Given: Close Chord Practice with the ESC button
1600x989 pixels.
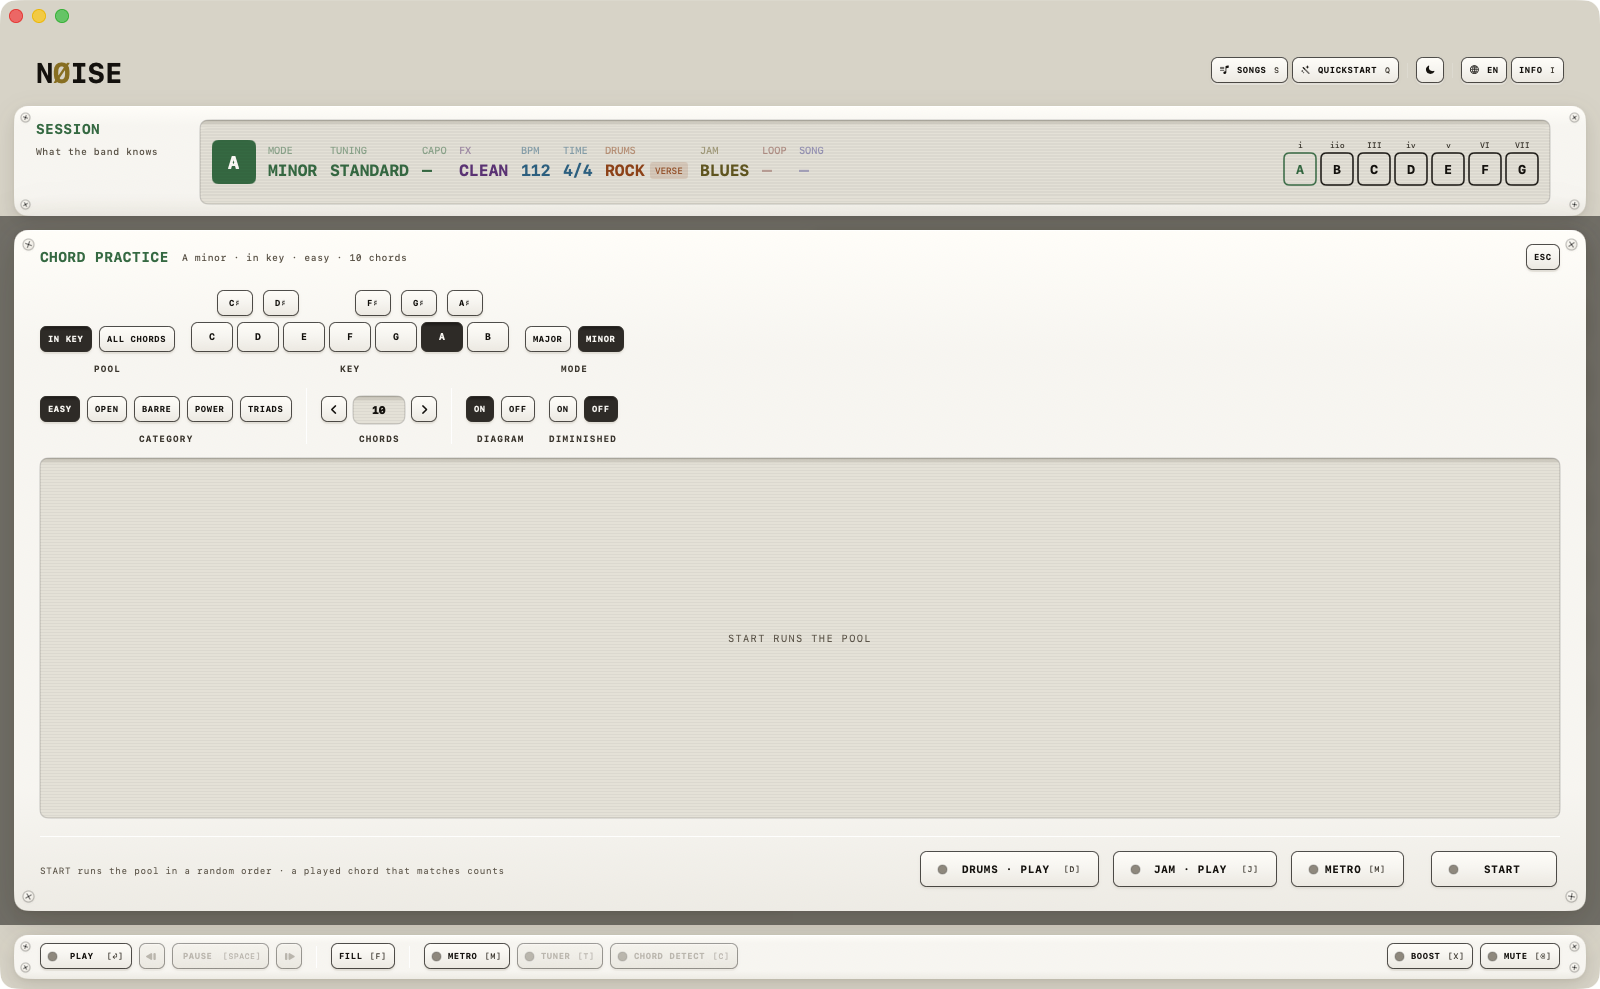Looking at the screenshot, I should (x=1543, y=257).
